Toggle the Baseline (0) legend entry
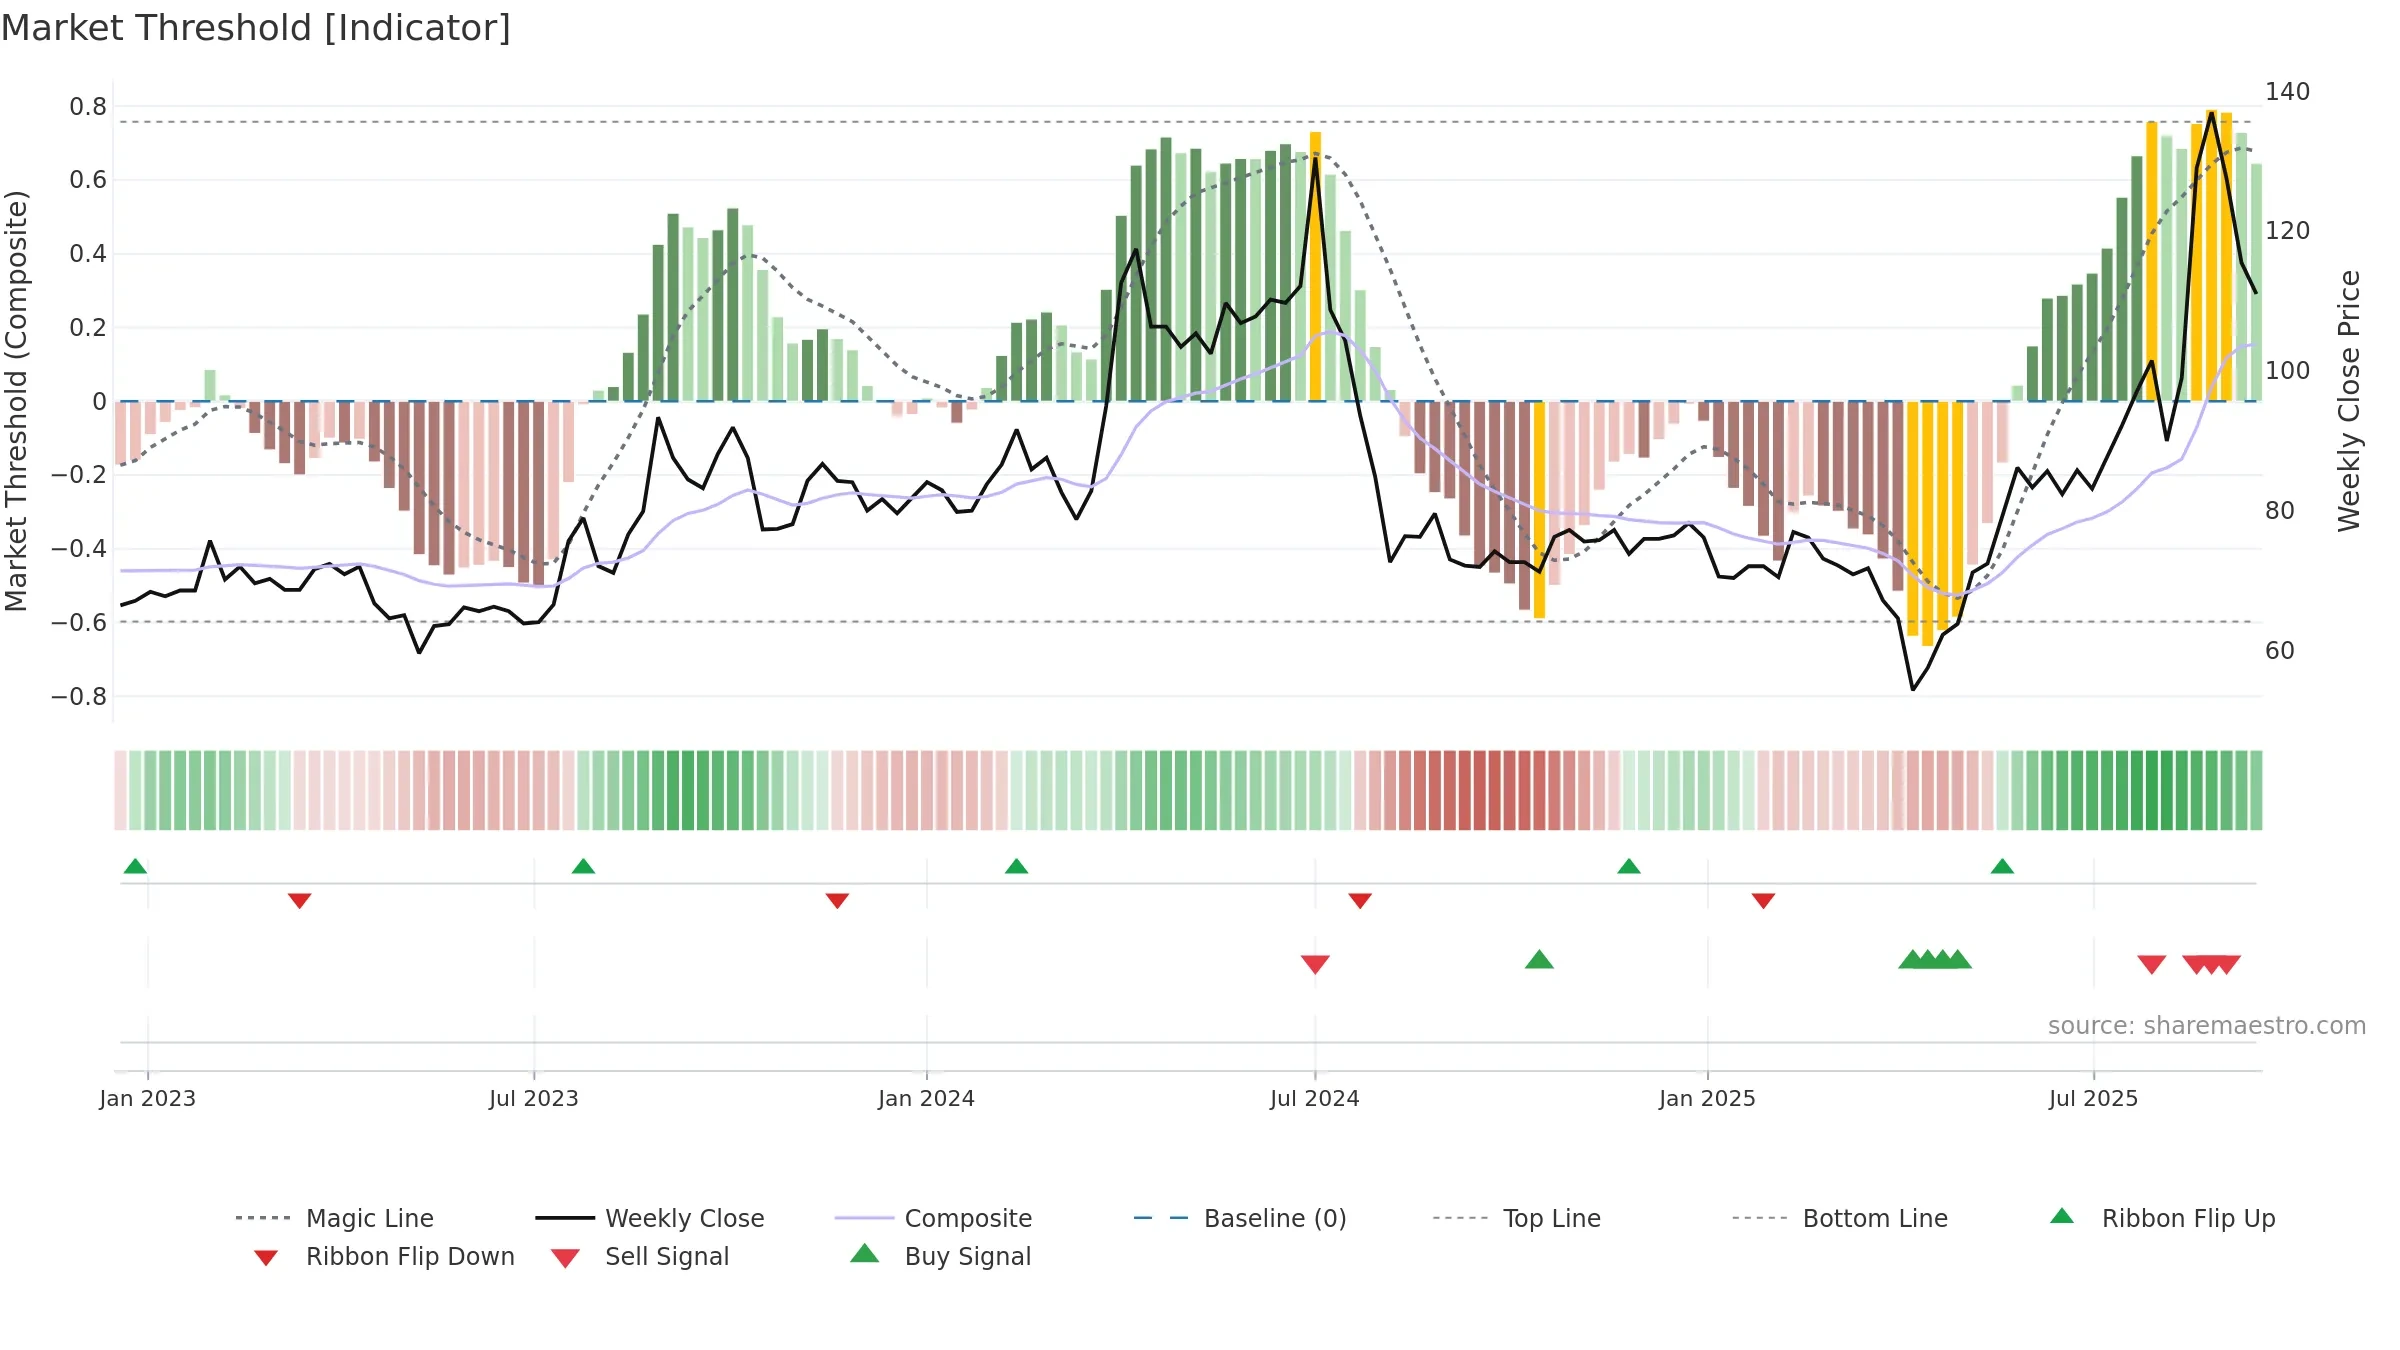Screen dimensions: 2400x1350 1240,1218
